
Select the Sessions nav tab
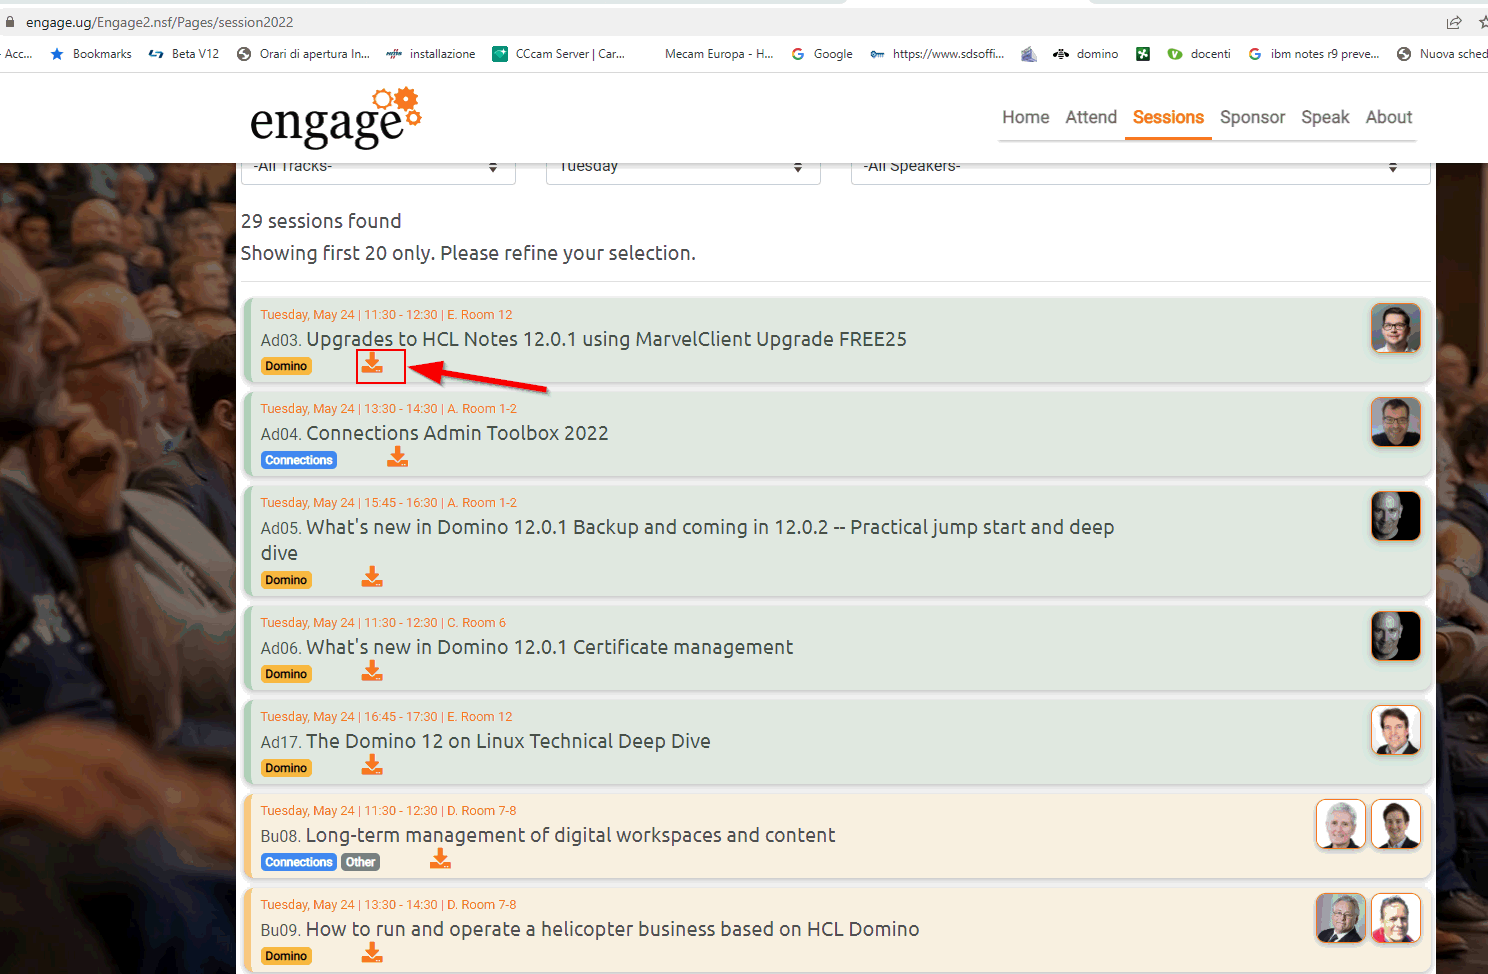pyautogui.click(x=1168, y=117)
